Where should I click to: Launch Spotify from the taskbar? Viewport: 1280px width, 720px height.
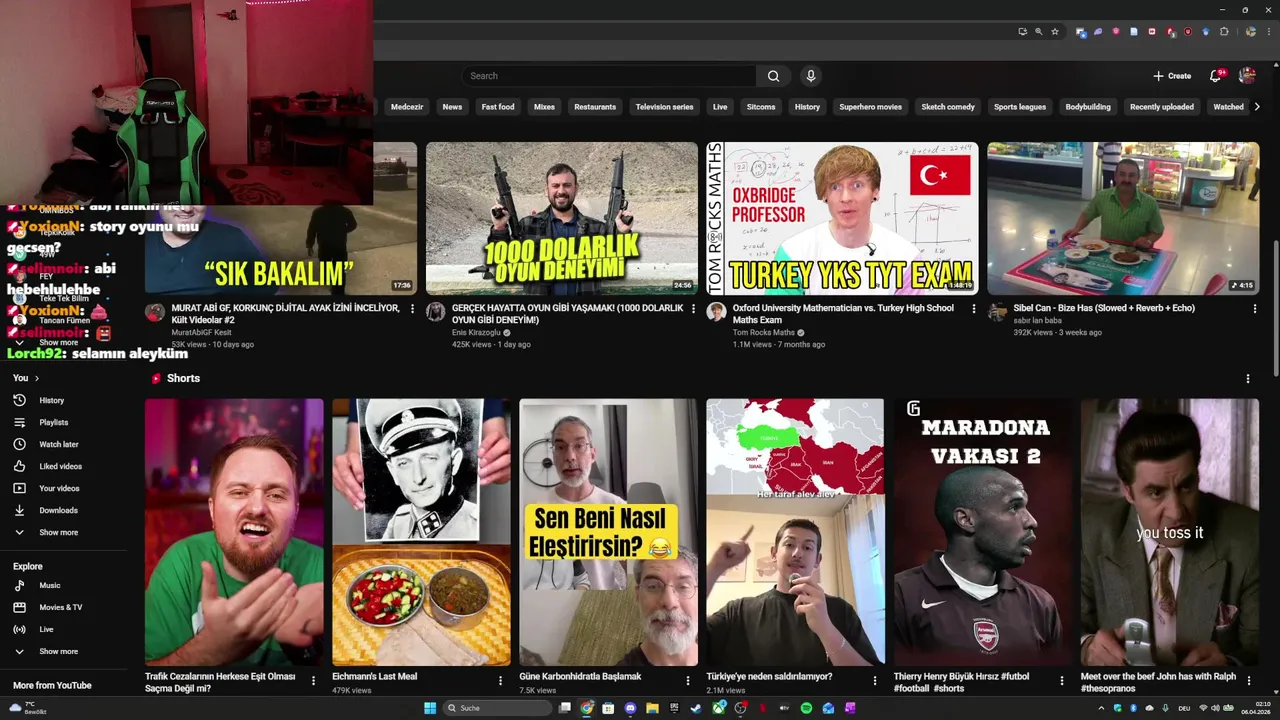click(x=806, y=708)
